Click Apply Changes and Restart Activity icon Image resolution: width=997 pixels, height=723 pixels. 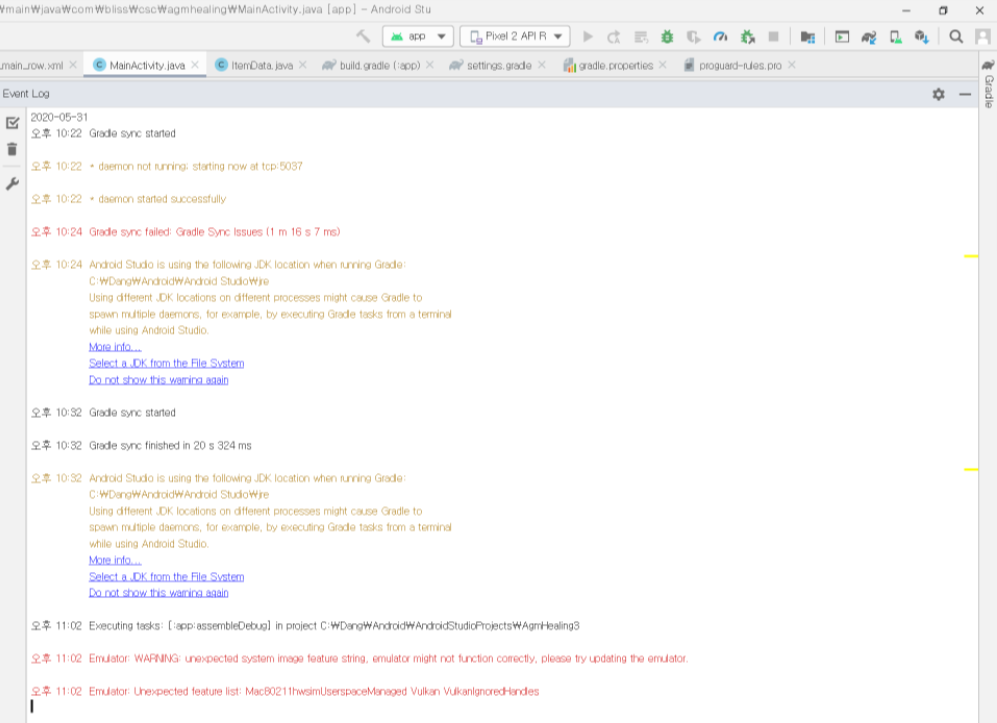point(614,37)
